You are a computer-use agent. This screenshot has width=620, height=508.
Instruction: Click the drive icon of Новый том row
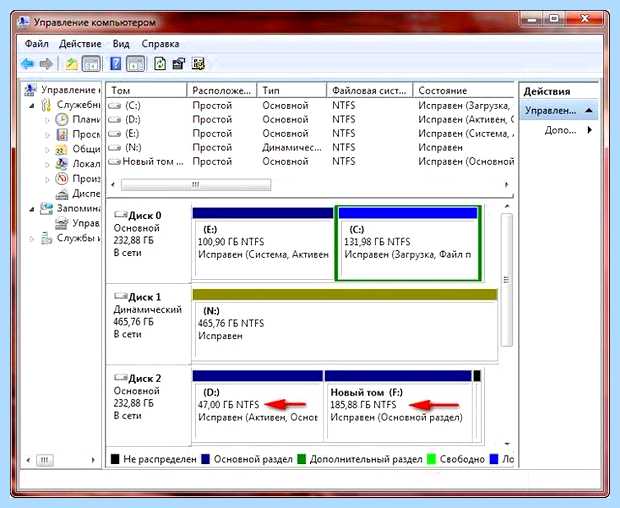coord(115,161)
